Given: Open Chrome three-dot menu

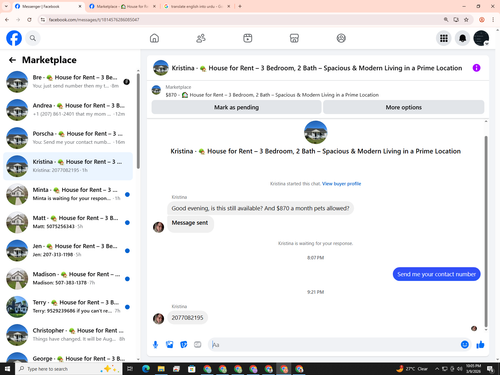Looking at the screenshot, I should pos(493,20).
